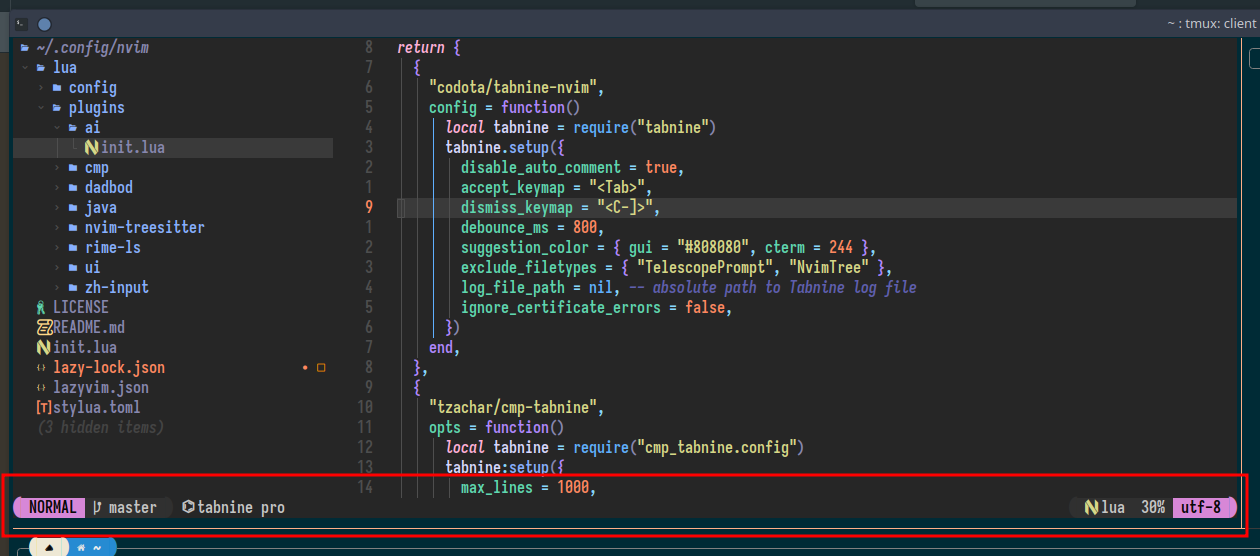
Task: Collapse the lua folder chevron
Action: point(25,67)
